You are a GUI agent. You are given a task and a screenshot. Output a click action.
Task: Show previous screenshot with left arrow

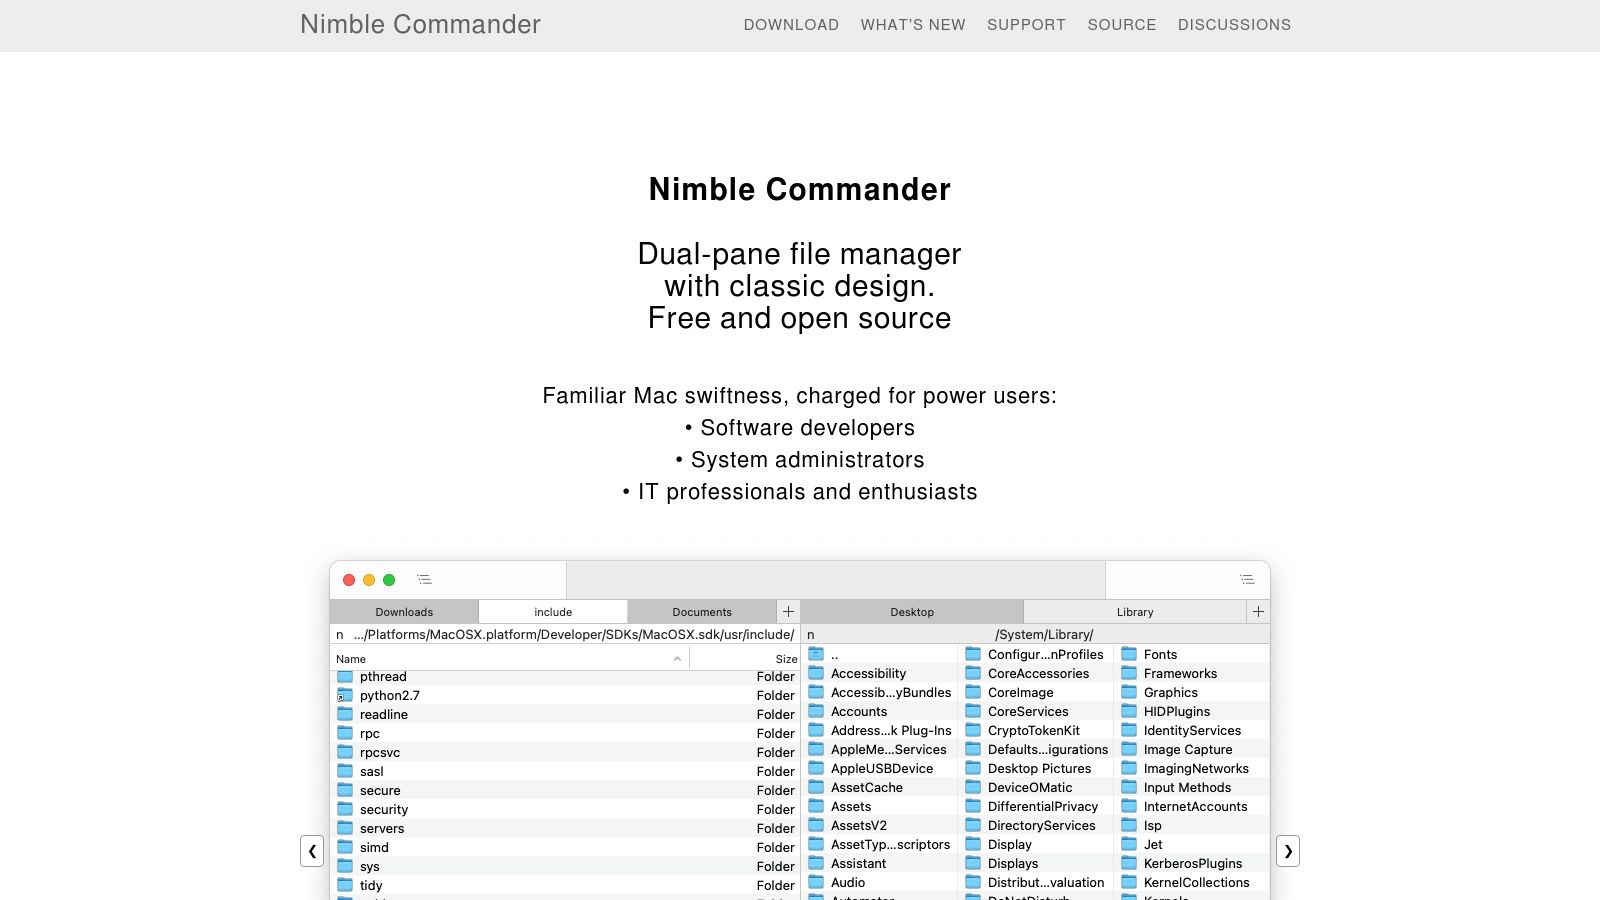coord(312,851)
